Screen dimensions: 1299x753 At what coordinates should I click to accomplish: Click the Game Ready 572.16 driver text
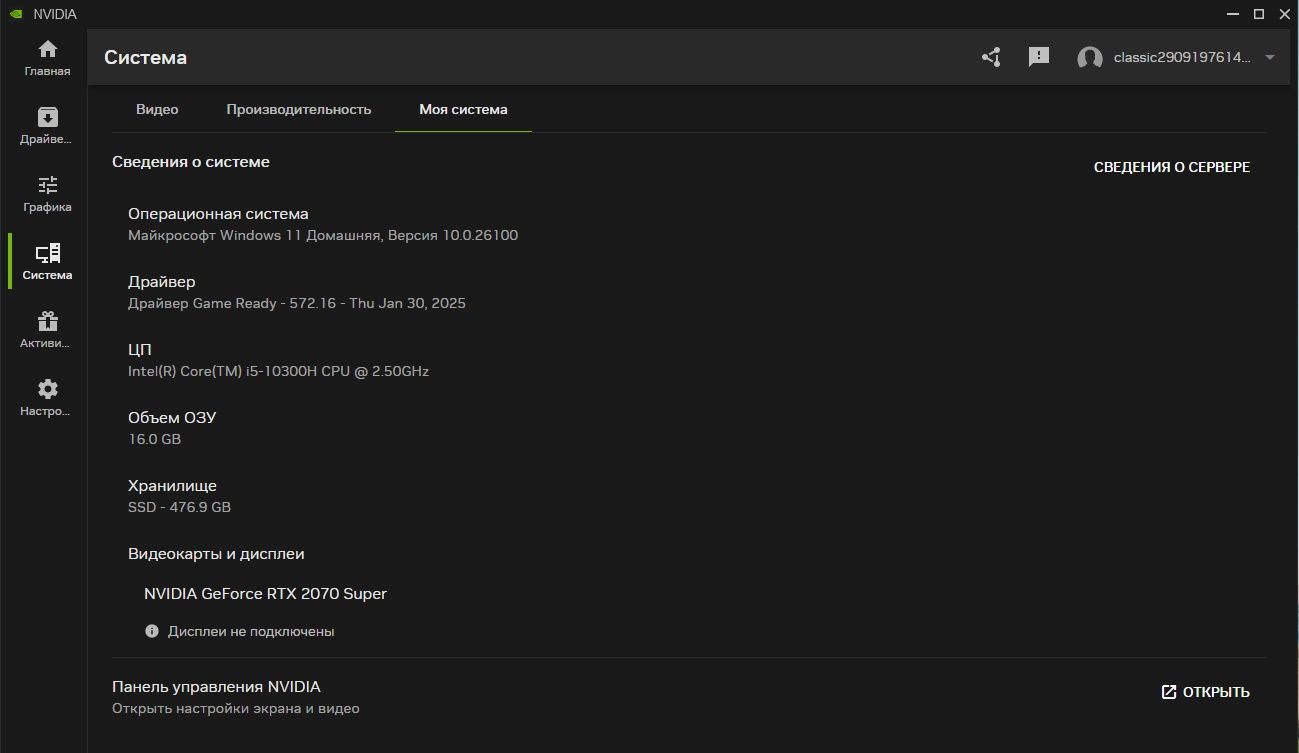tap(297, 303)
